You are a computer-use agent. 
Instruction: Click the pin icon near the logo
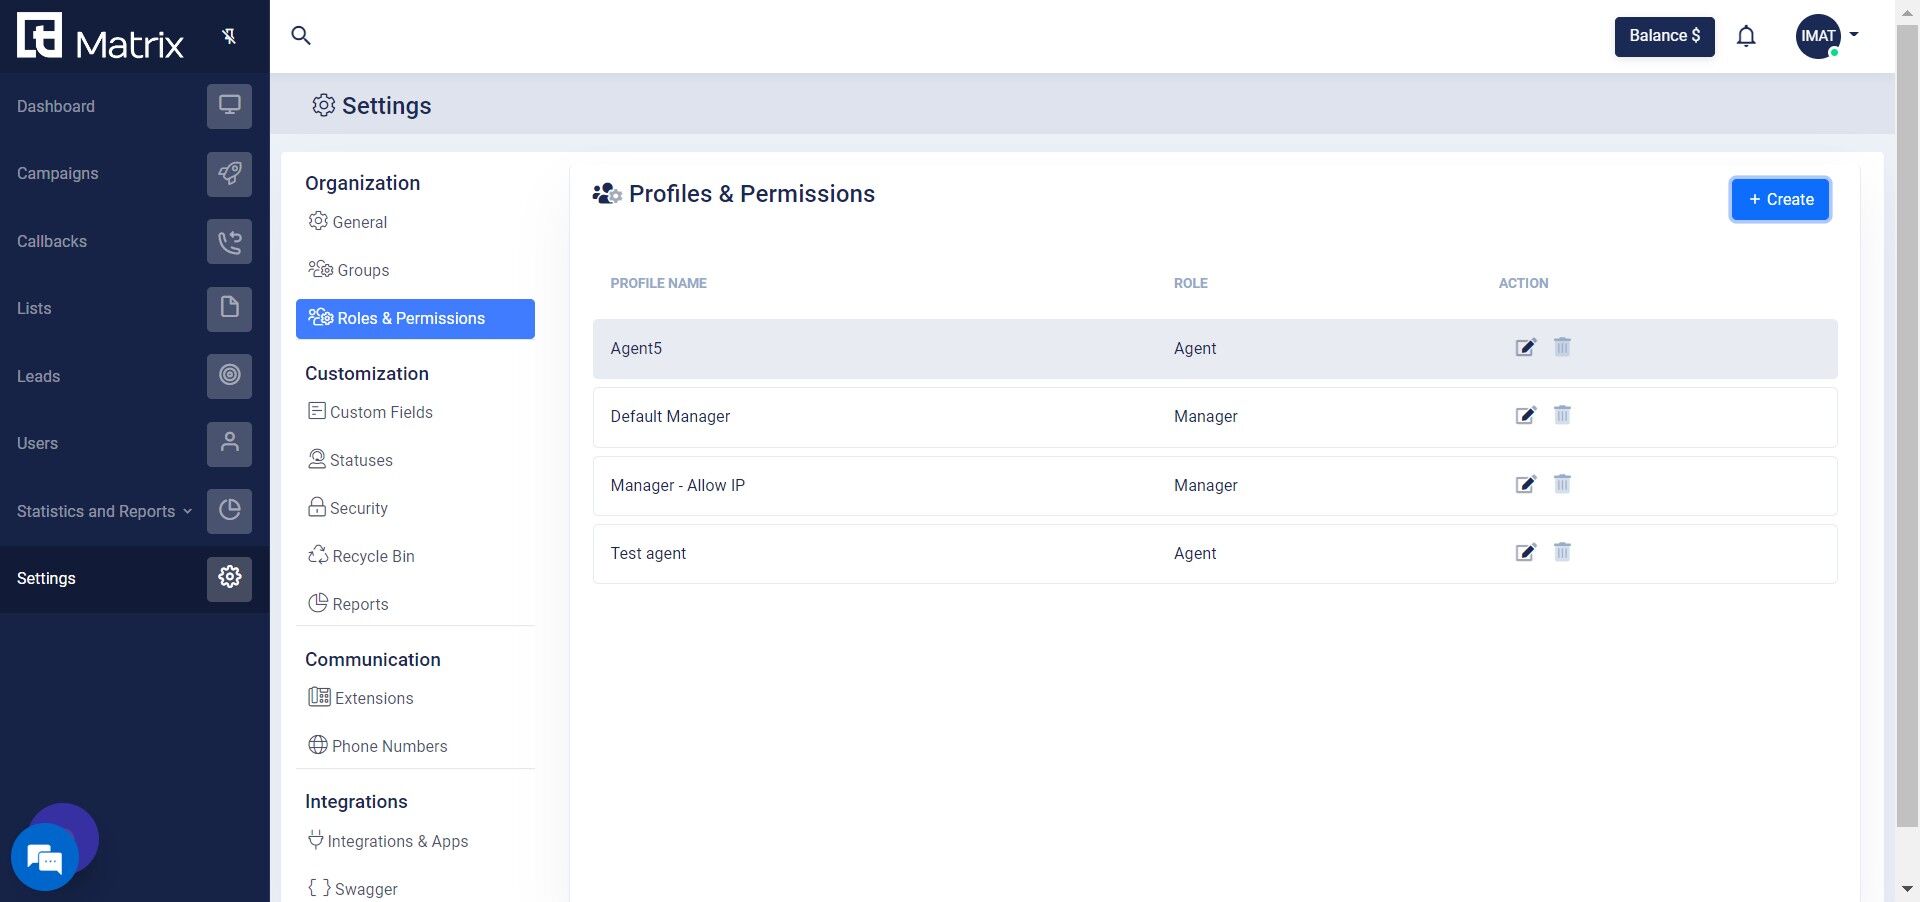230,35
